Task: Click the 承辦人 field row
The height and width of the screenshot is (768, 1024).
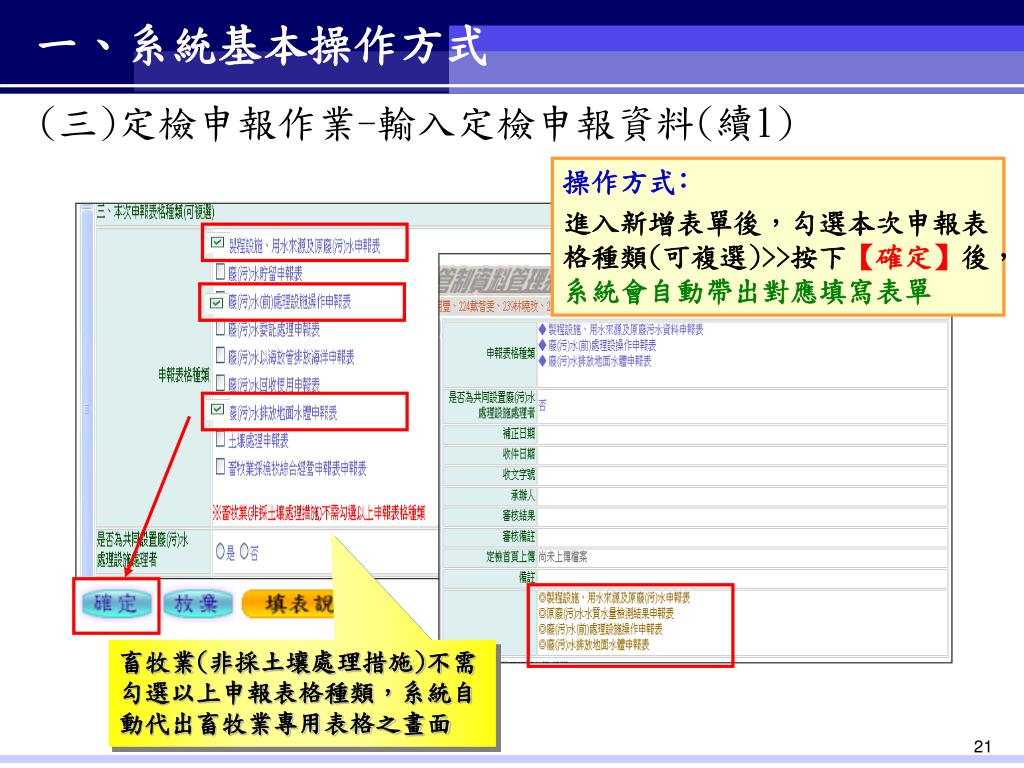Action: click(x=696, y=496)
